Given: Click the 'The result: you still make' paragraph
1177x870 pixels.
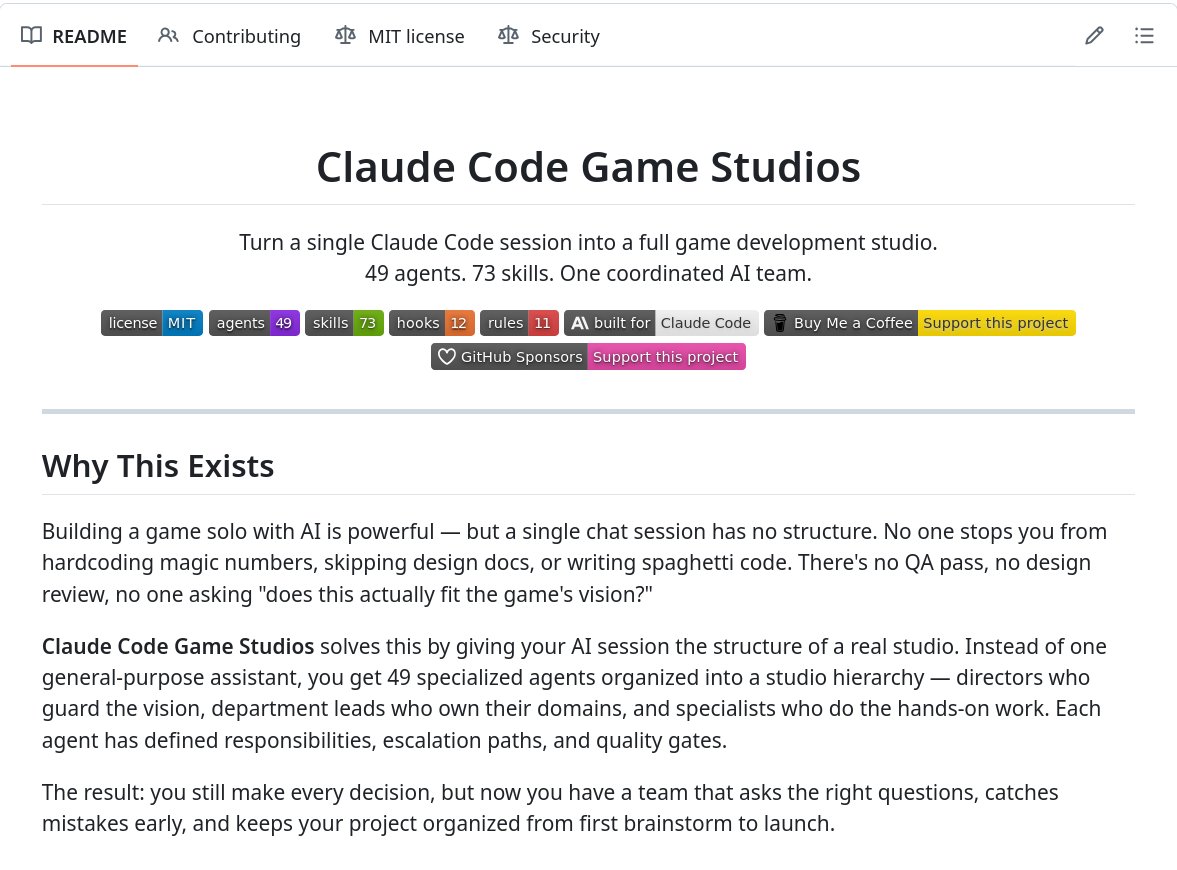Looking at the screenshot, I should (550, 808).
